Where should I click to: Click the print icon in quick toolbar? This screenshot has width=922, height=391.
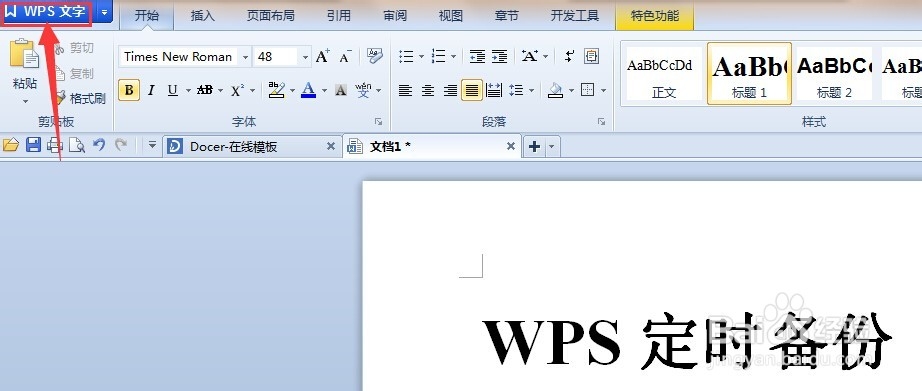(x=55, y=145)
